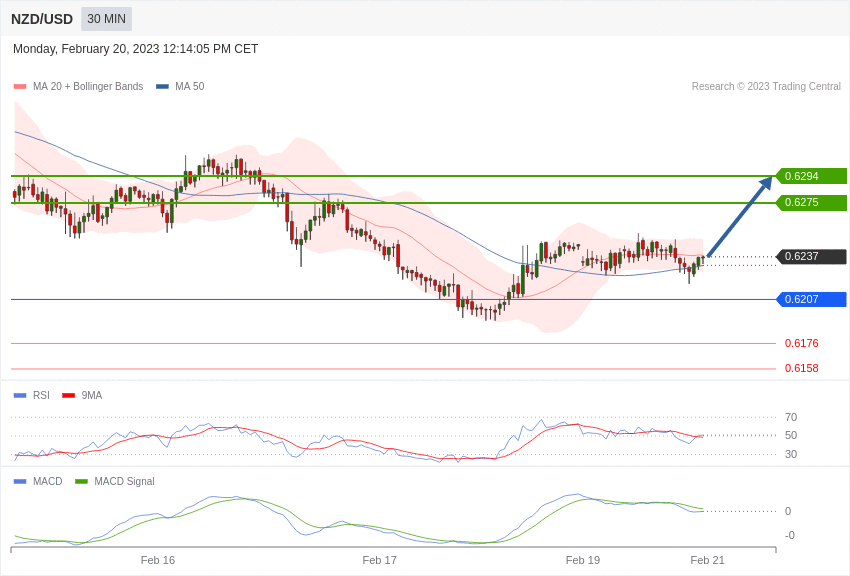Click the MA 20 + Bollinger Bands legend label
The width and height of the screenshot is (850, 576).
point(88,87)
